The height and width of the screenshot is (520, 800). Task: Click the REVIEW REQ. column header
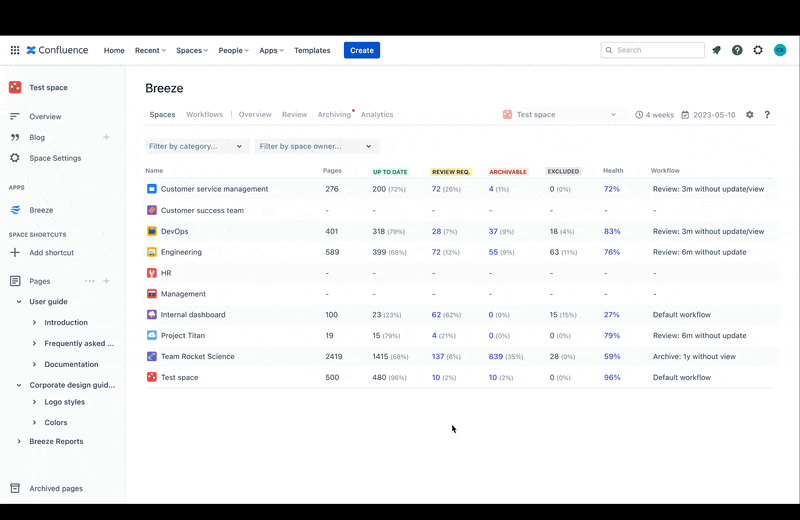point(451,172)
